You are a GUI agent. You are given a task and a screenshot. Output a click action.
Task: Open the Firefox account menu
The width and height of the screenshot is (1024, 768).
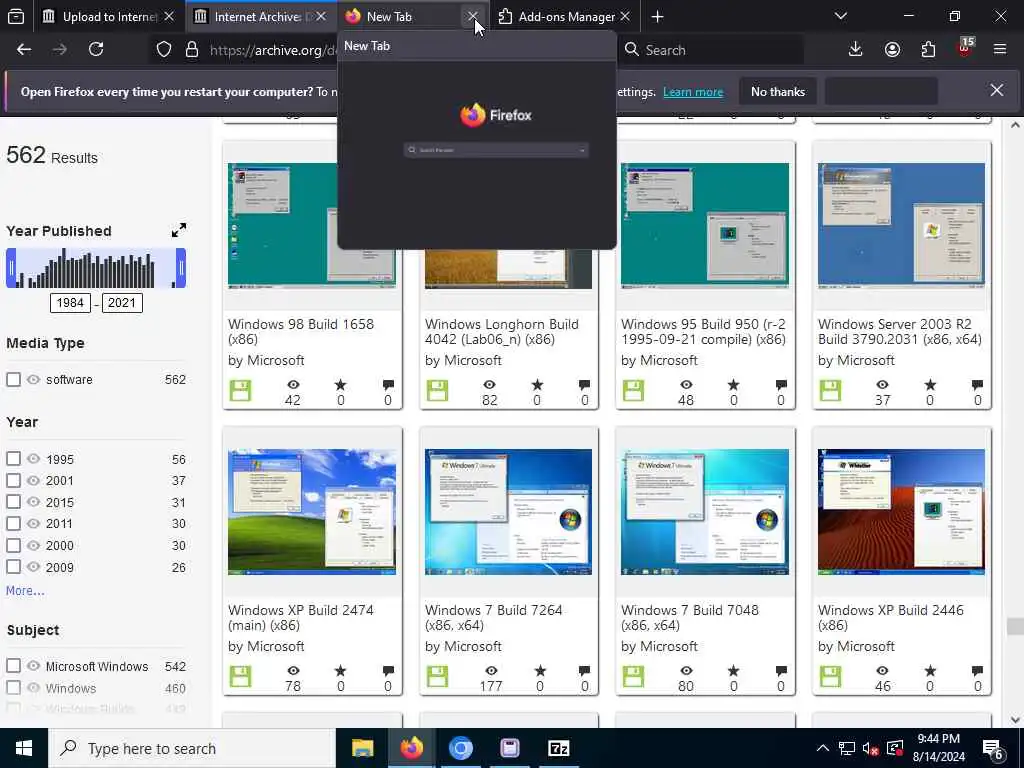[x=892, y=50]
